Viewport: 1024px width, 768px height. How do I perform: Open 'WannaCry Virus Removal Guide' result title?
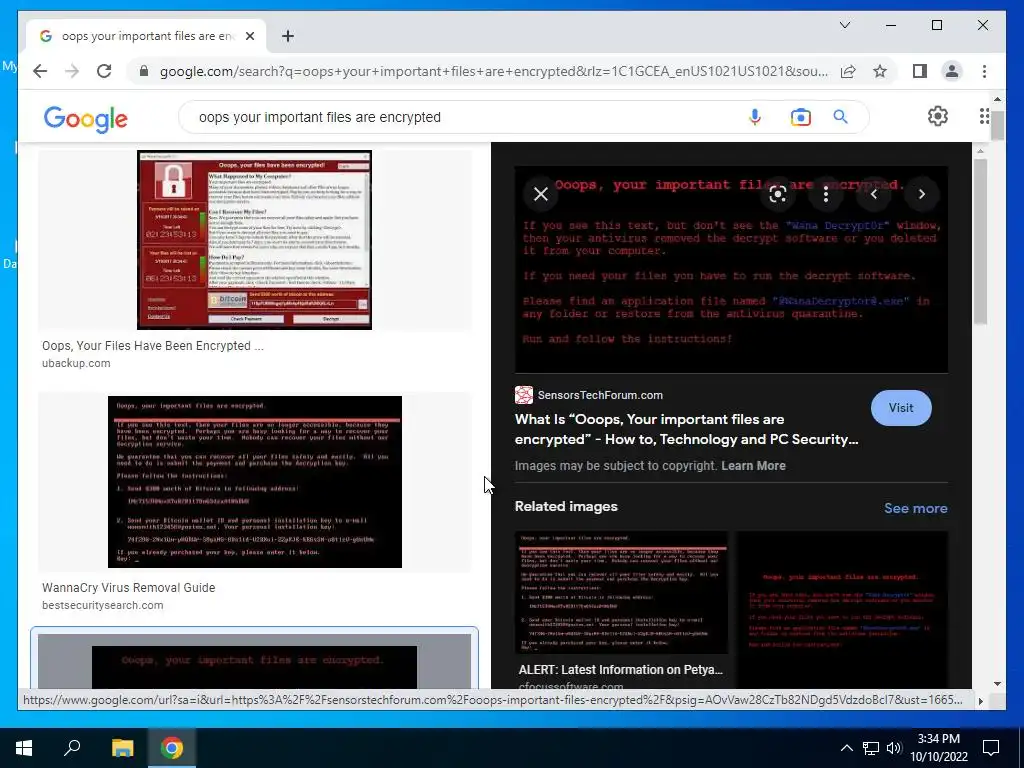[129, 588]
